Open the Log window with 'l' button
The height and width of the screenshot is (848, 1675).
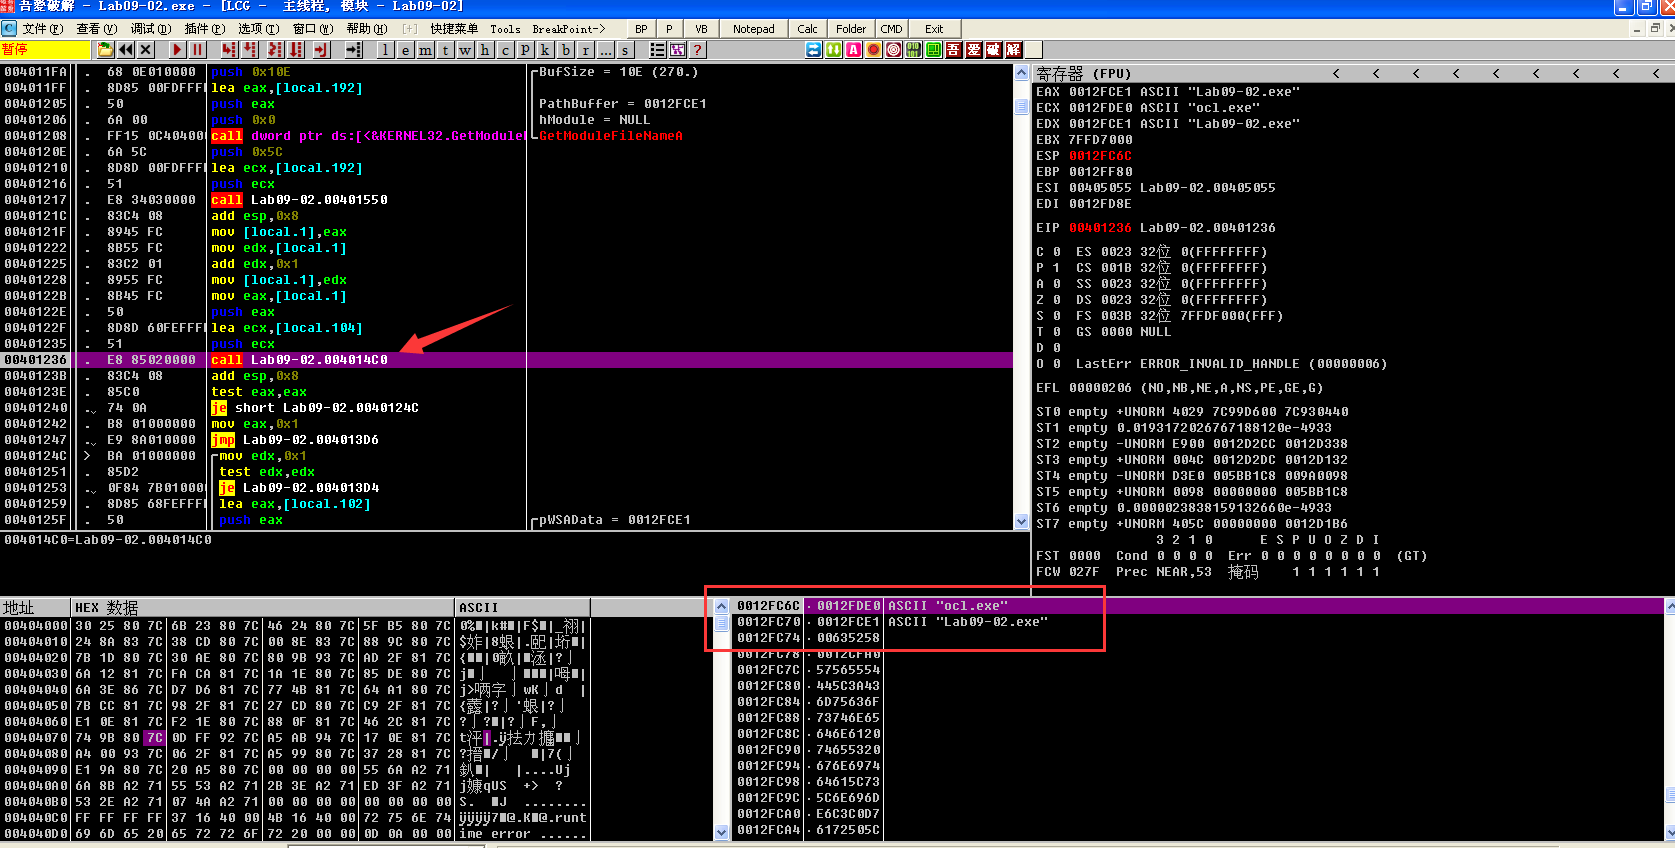click(x=385, y=49)
